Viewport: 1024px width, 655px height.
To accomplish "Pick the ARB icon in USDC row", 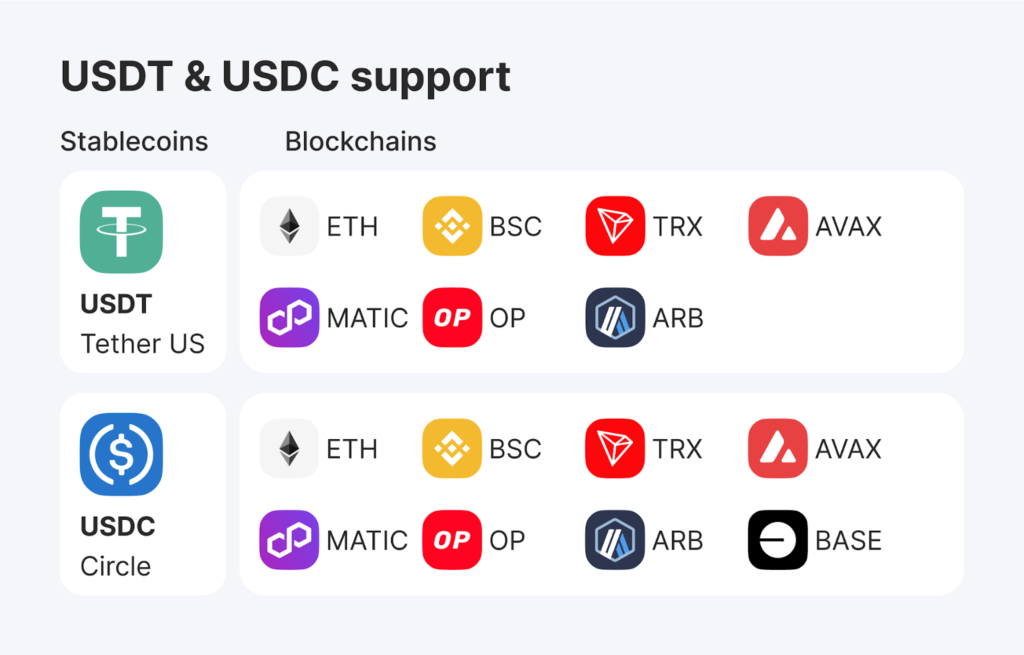I will [615, 540].
